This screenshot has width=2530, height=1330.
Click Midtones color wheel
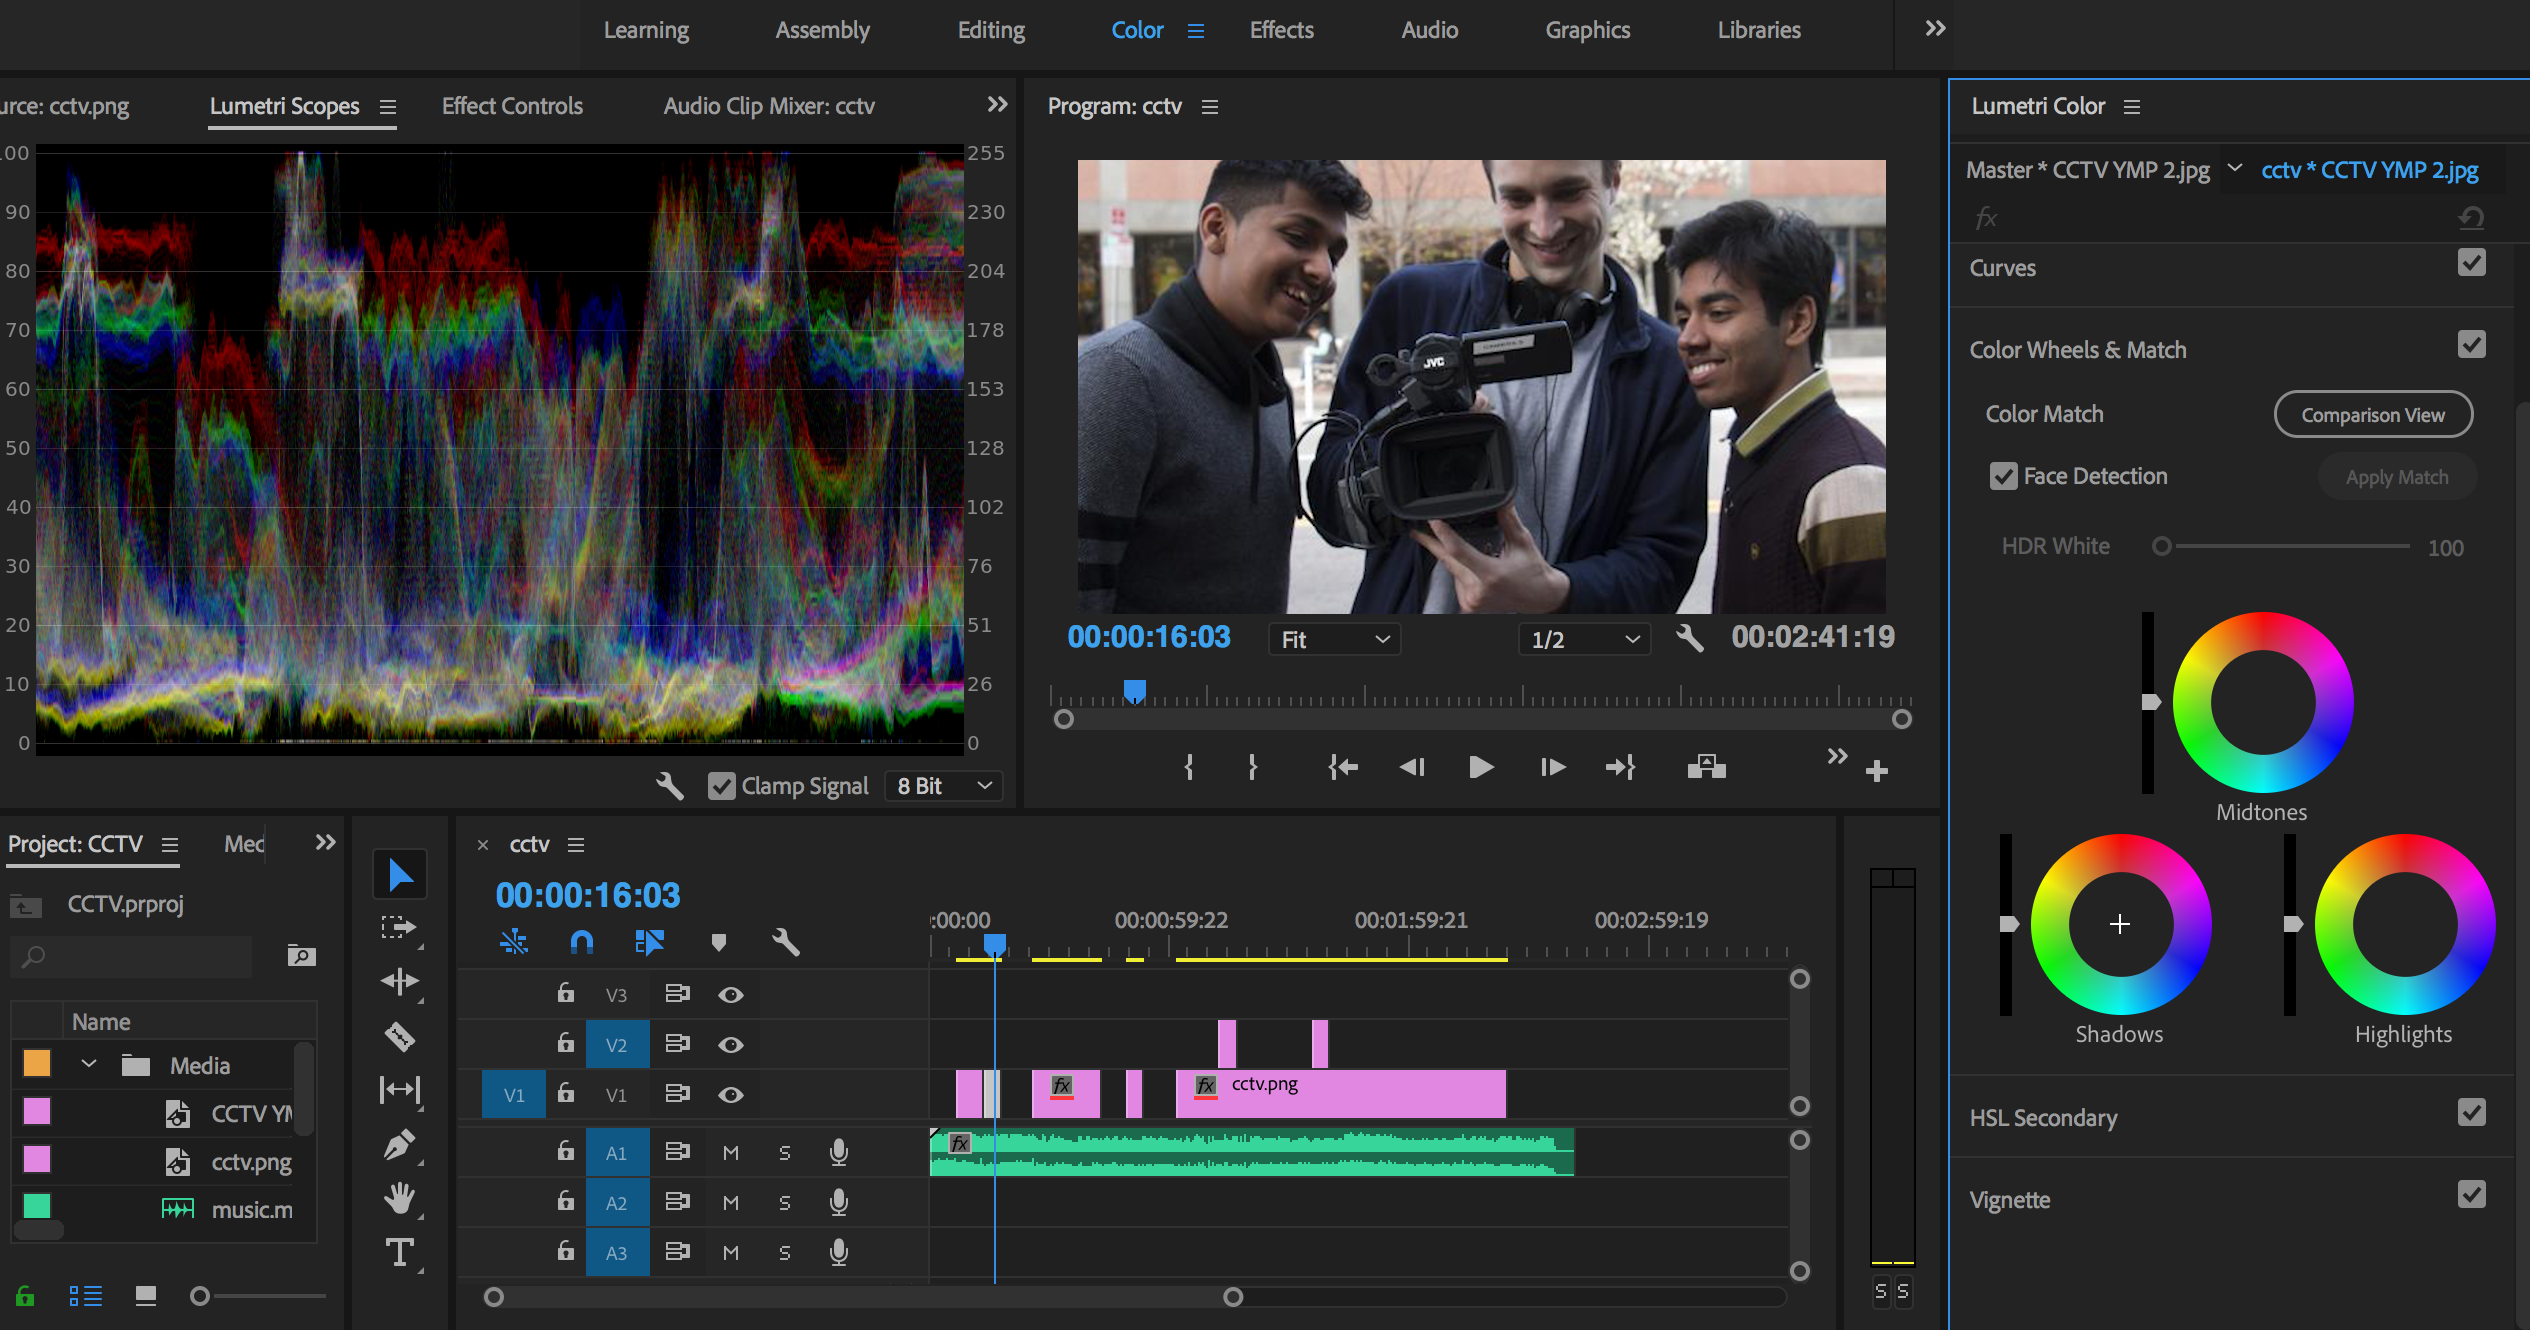coord(2263,702)
